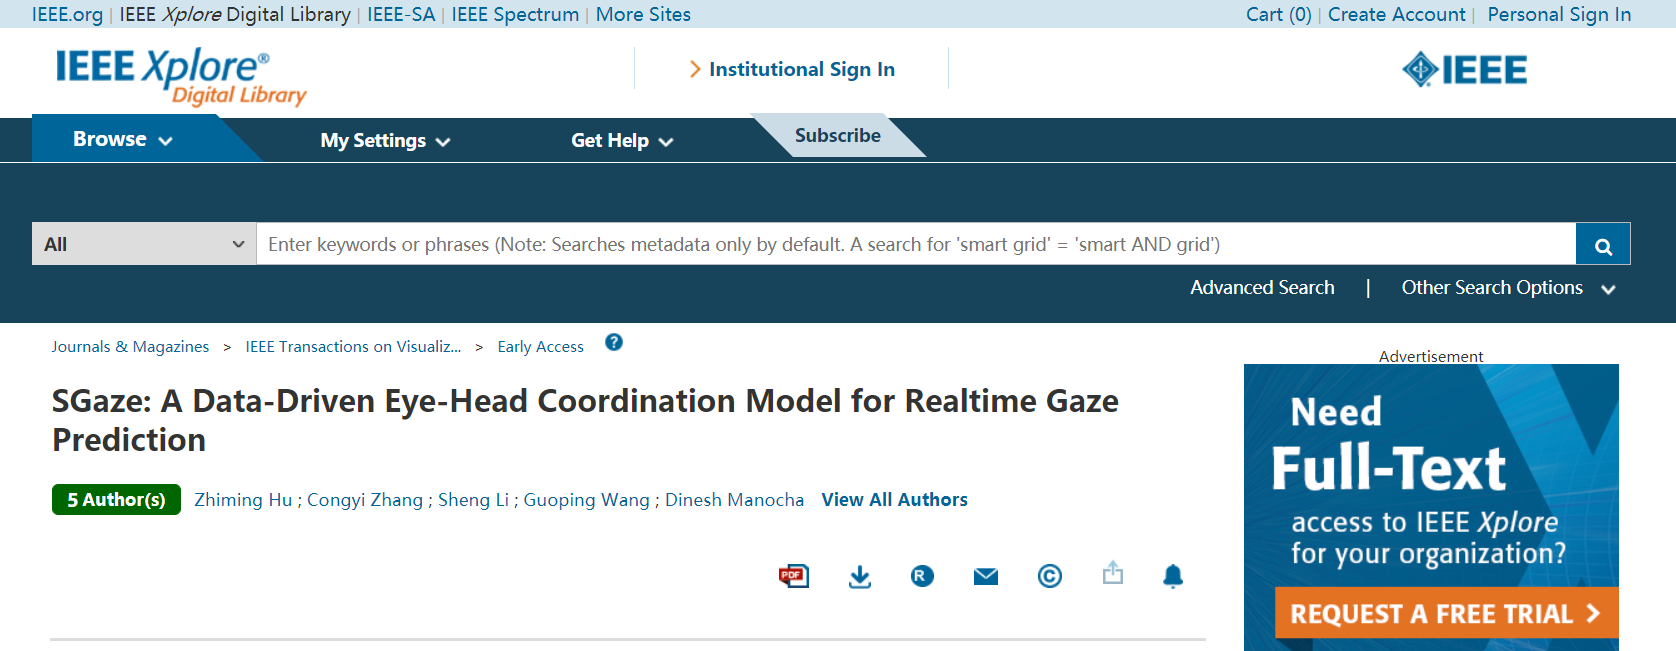Click View All Authors link
The width and height of the screenshot is (1676, 651).
[894, 500]
